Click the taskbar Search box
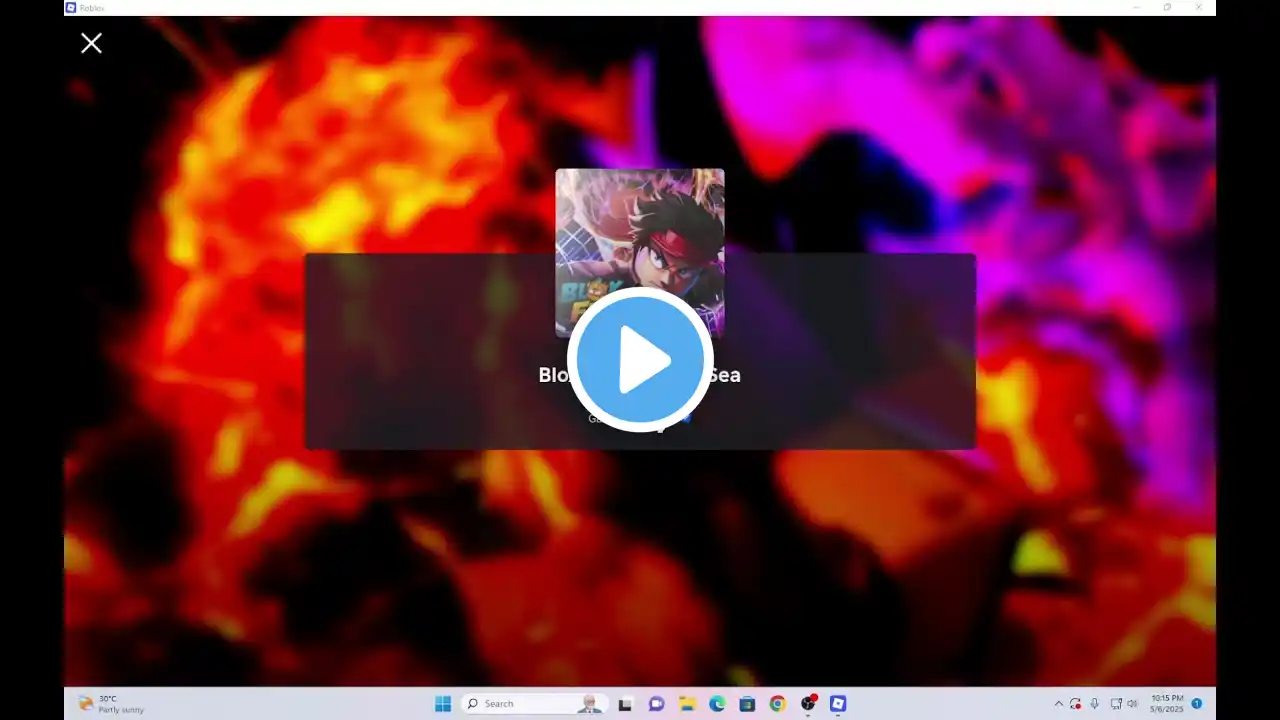This screenshot has height=720, width=1280. click(x=533, y=704)
